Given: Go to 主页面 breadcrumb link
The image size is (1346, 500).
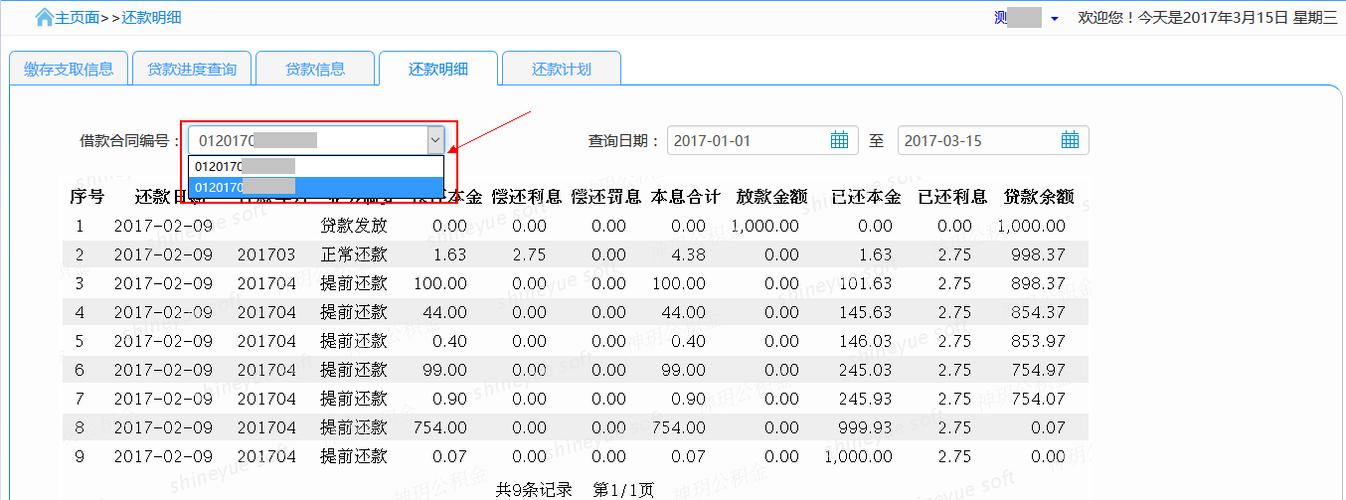Looking at the screenshot, I should 77,17.
